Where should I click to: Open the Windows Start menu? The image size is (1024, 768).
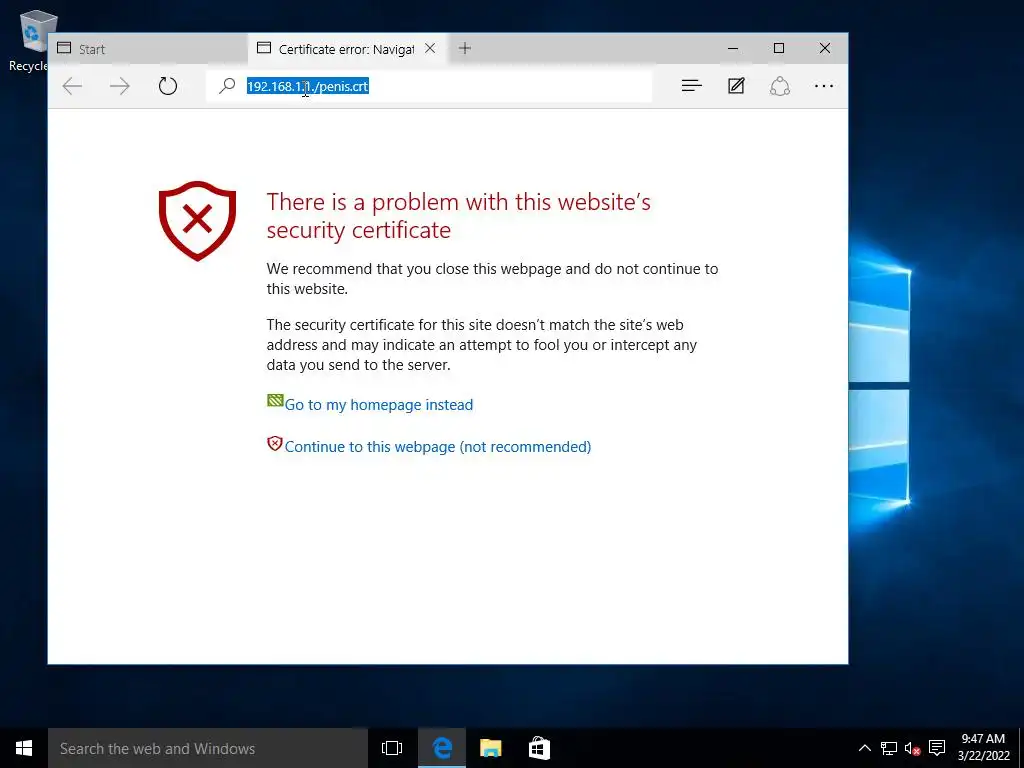[24, 748]
